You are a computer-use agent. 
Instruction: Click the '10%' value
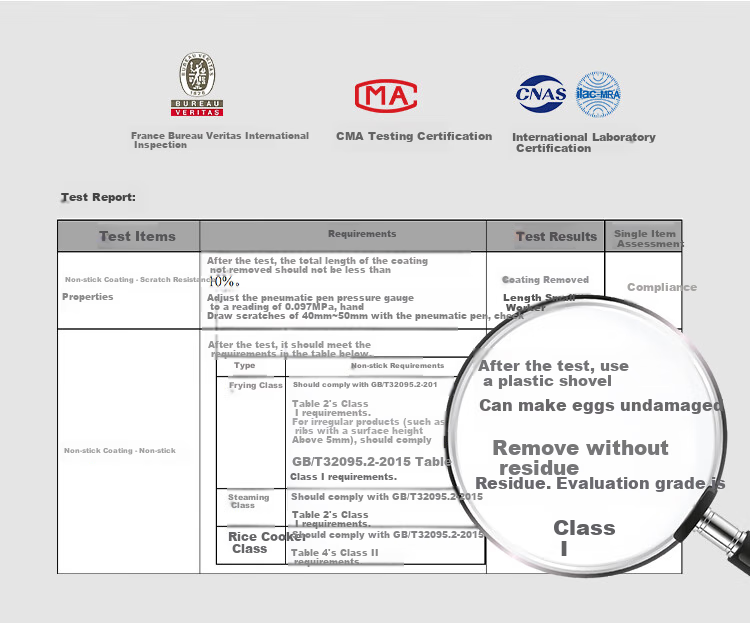click(x=224, y=281)
